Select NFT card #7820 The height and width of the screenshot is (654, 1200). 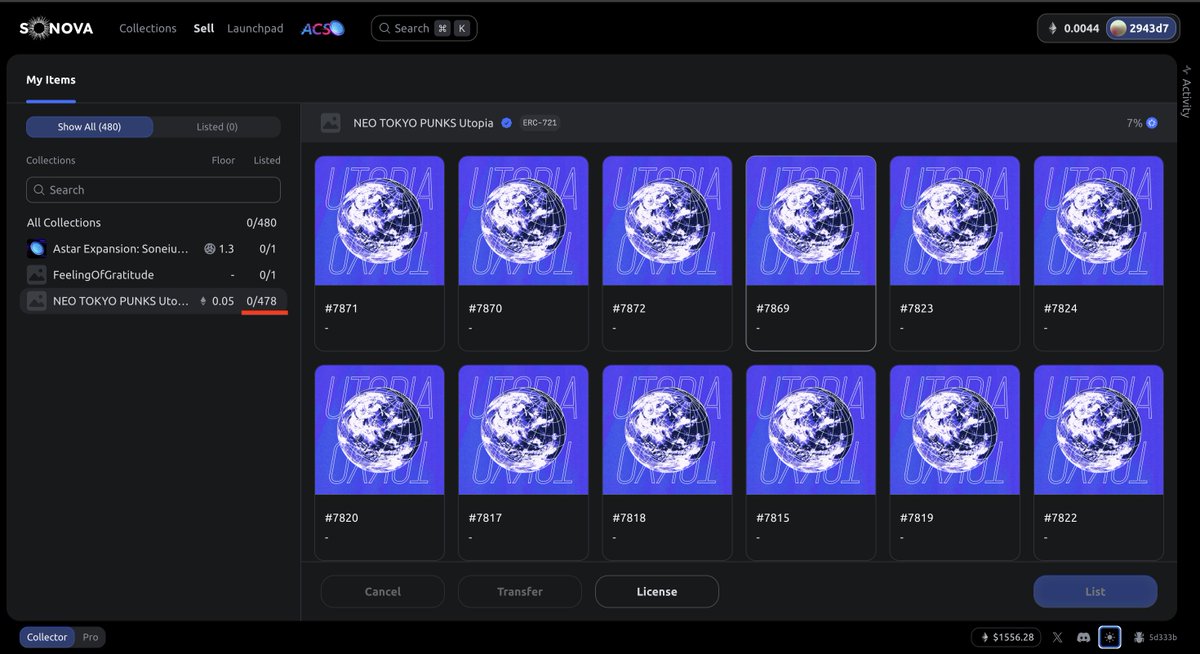(379, 462)
